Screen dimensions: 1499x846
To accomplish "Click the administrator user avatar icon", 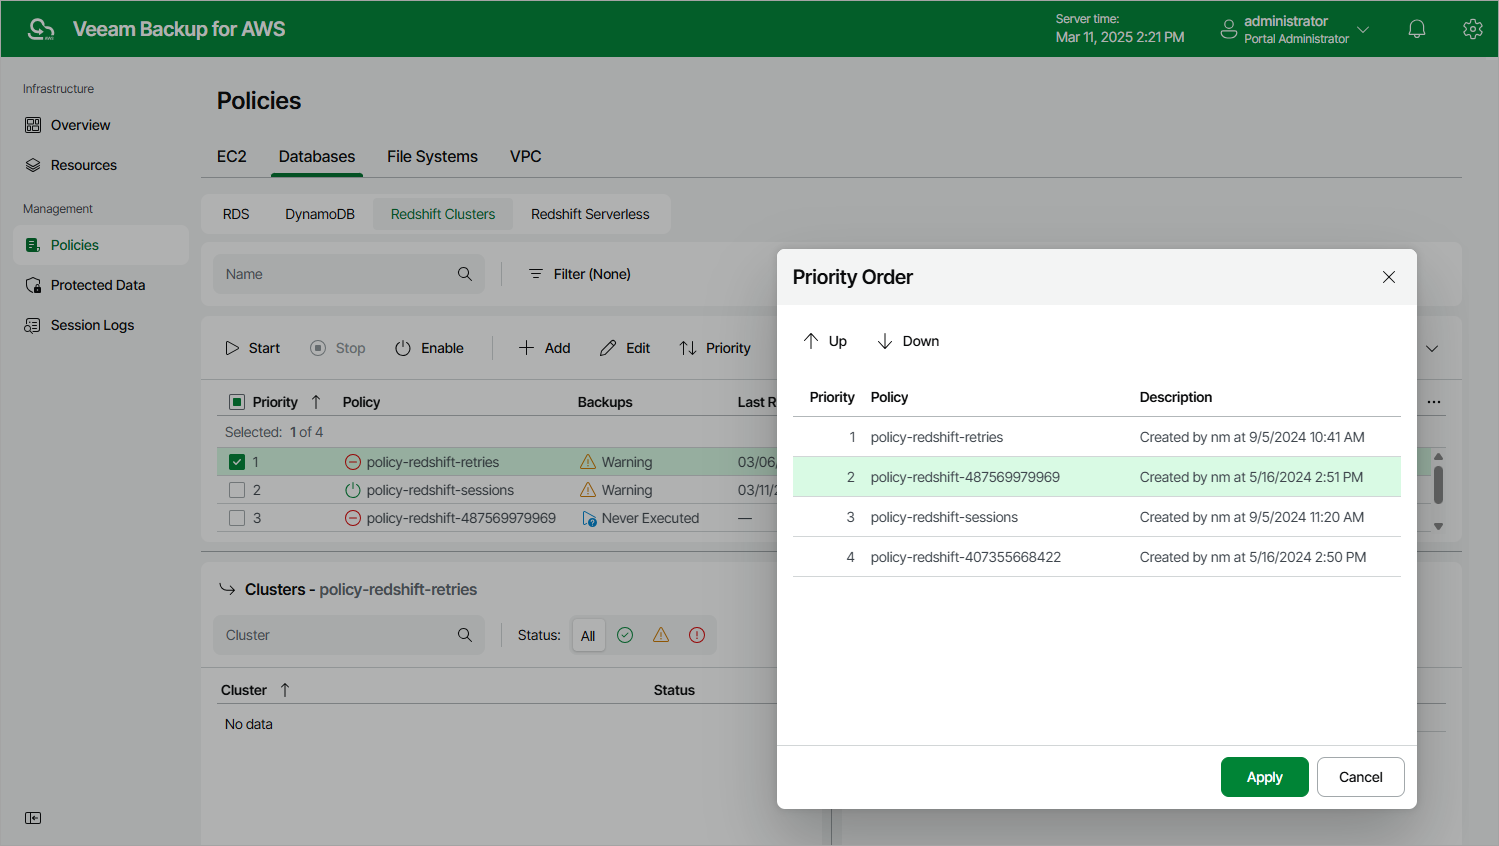I will coord(1229,30).
